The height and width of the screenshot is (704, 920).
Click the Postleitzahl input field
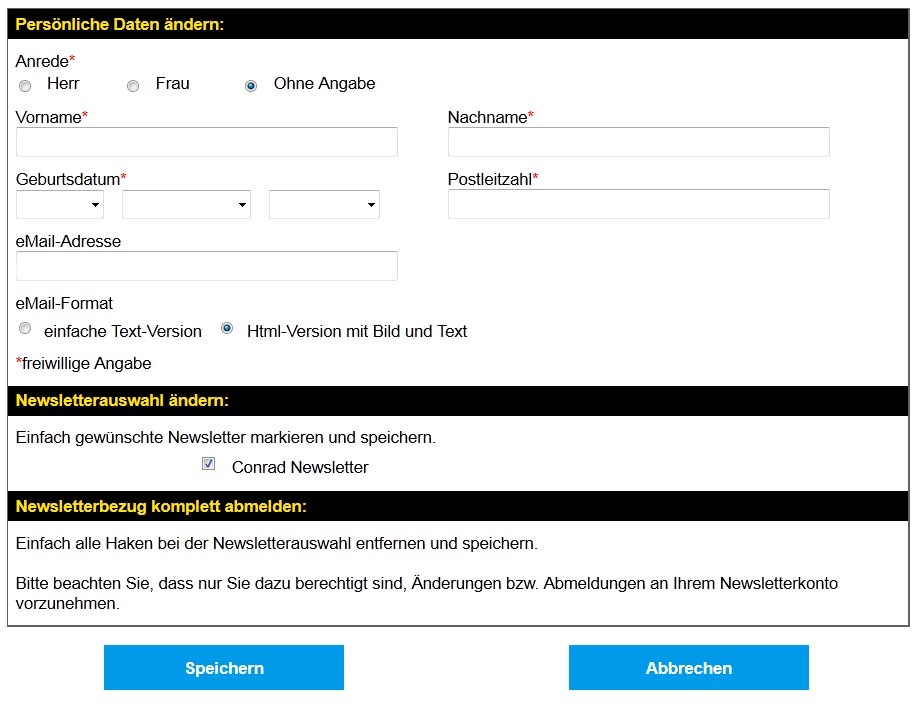(x=638, y=204)
